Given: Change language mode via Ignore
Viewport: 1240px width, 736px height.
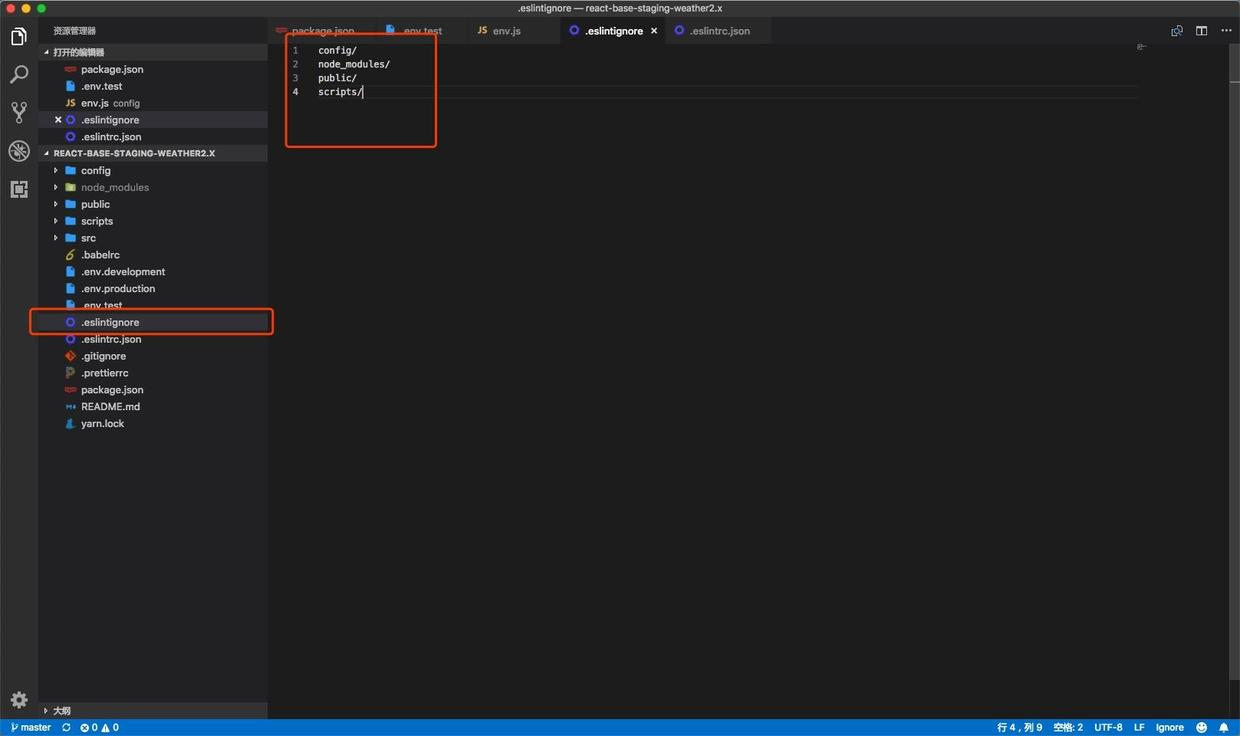Looking at the screenshot, I should pyautogui.click(x=1170, y=727).
